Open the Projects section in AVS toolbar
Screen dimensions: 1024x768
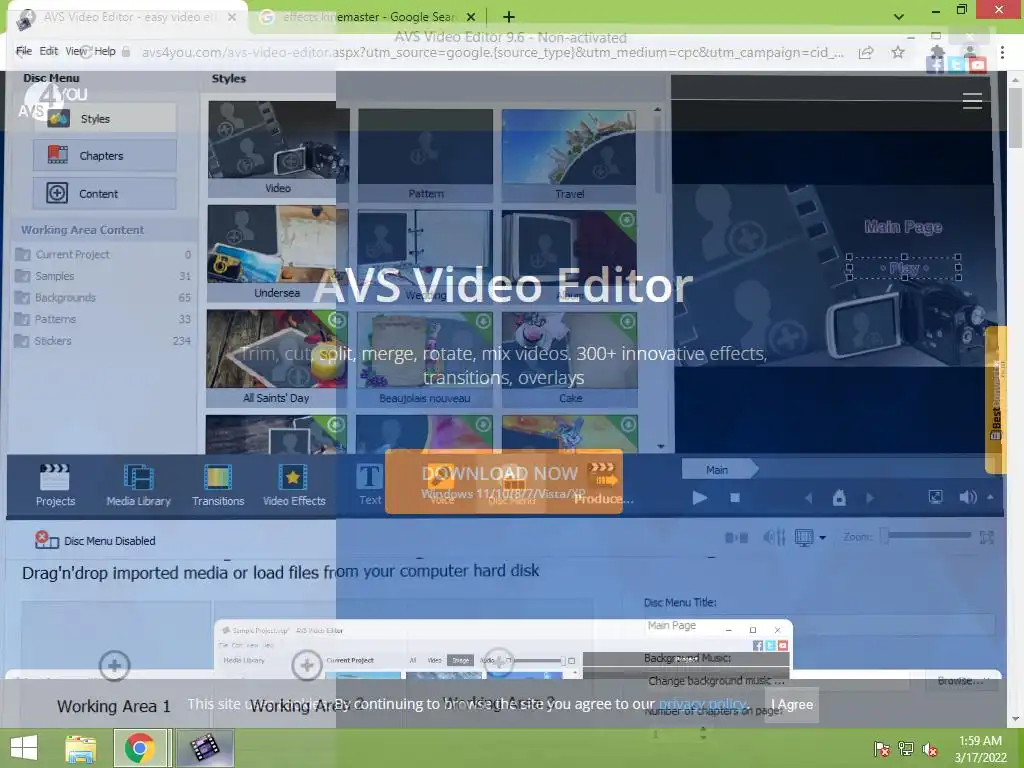click(x=56, y=485)
